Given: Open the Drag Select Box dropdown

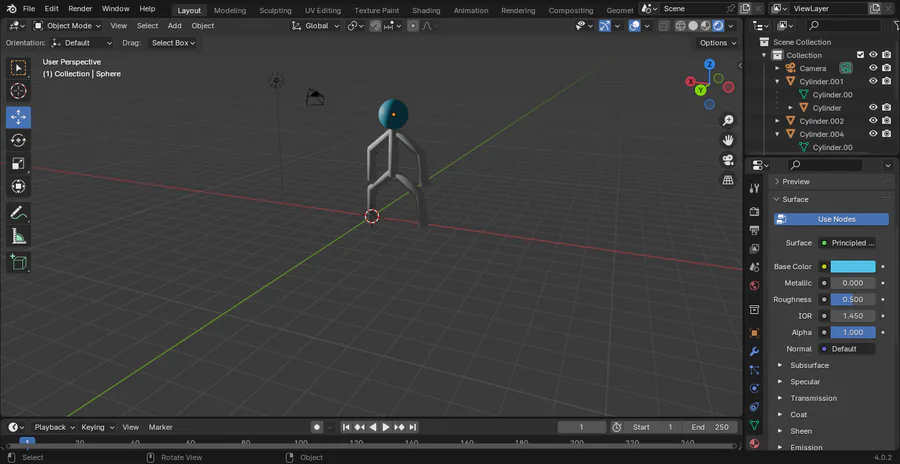Looking at the screenshot, I should click(x=173, y=43).
